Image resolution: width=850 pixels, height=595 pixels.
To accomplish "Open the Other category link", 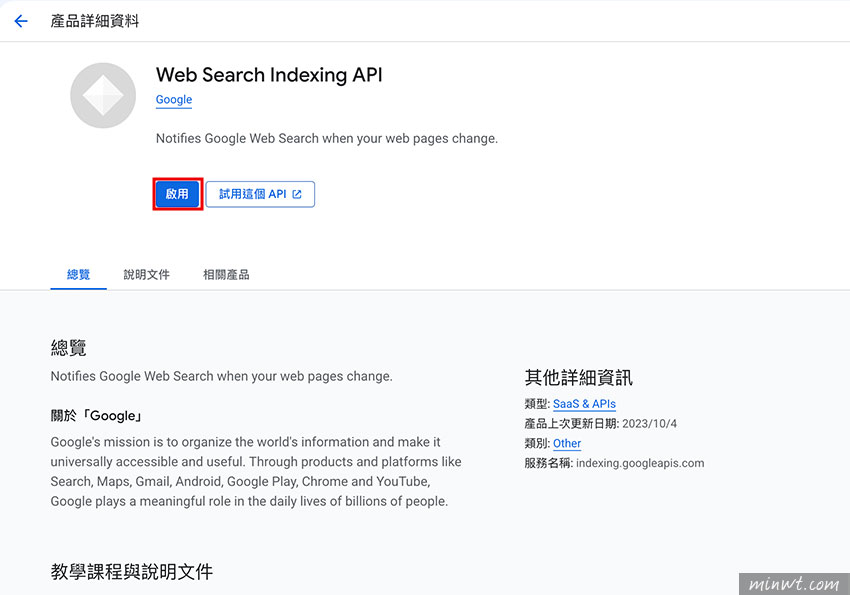I will point(567,443).
